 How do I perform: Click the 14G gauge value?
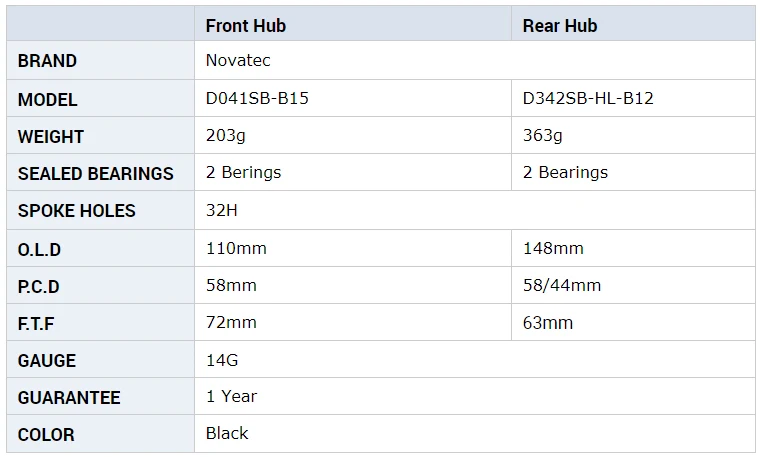pos(222,360)
